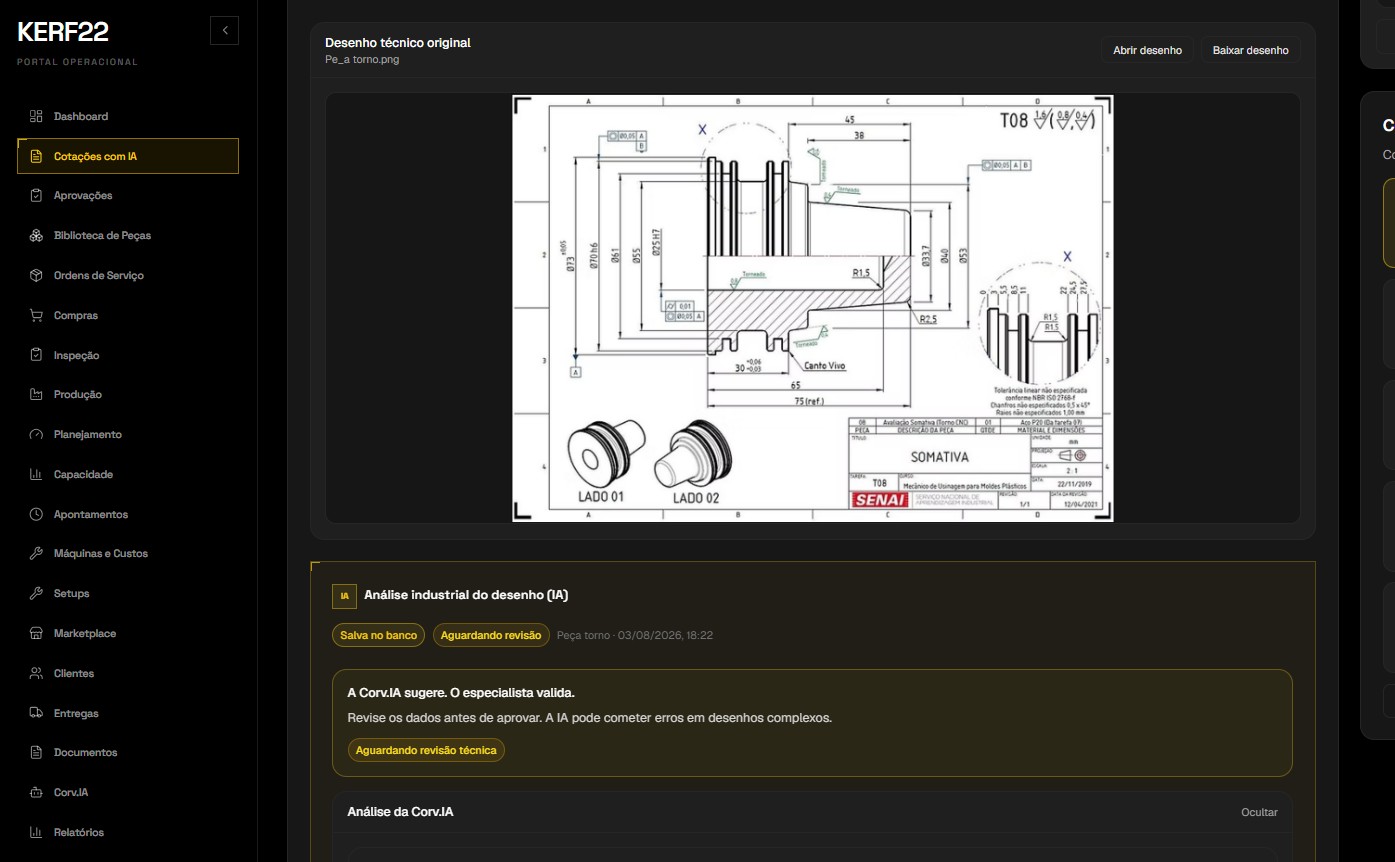Go to Apontamentos
The image size is (1395, 862).
coord(128,514)
